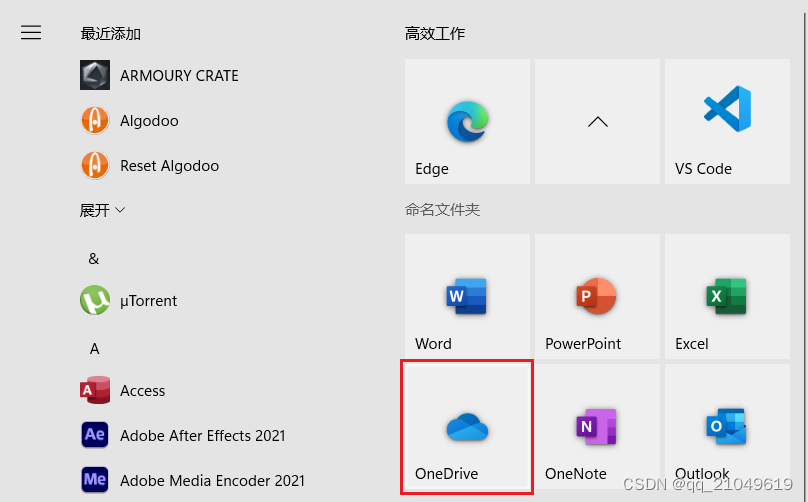Click the Reset Algodoo icon
Screen dimensions: 808x502
95,165
